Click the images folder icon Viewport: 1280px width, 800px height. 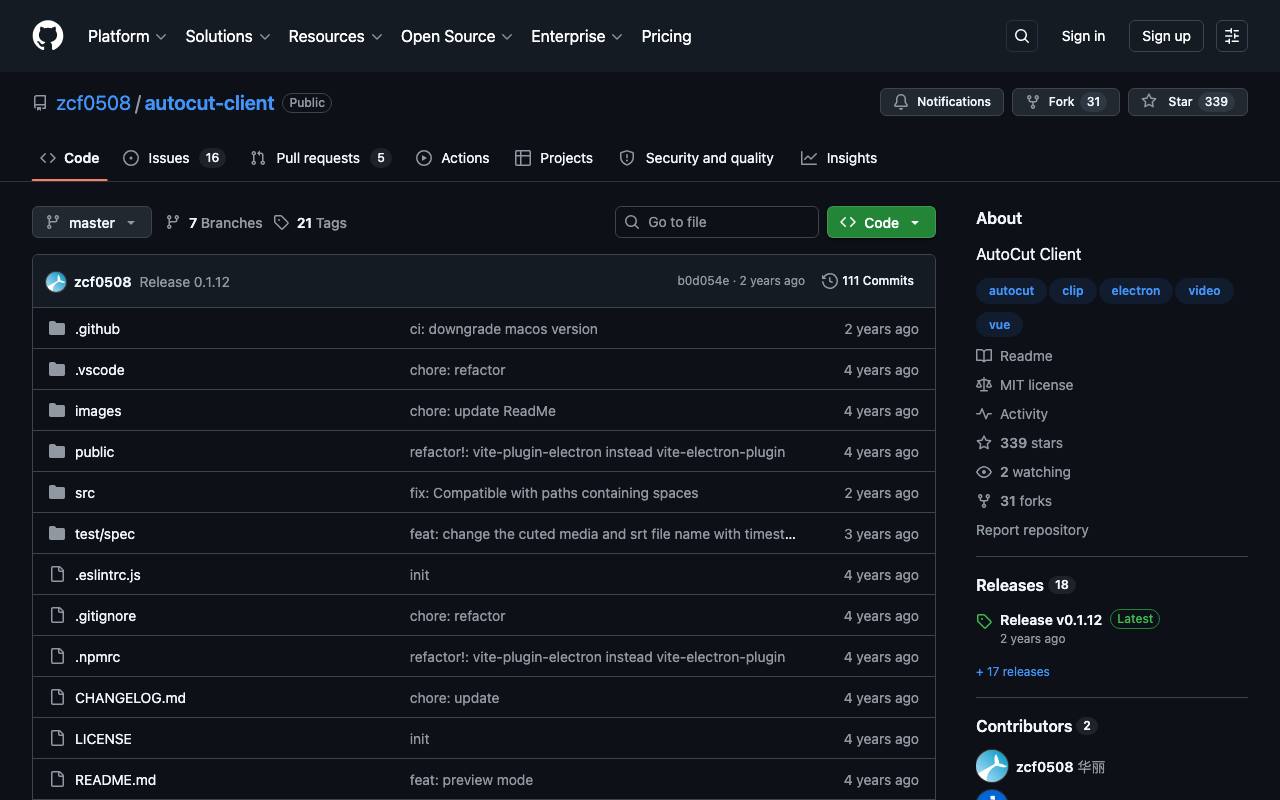(57, 411)
